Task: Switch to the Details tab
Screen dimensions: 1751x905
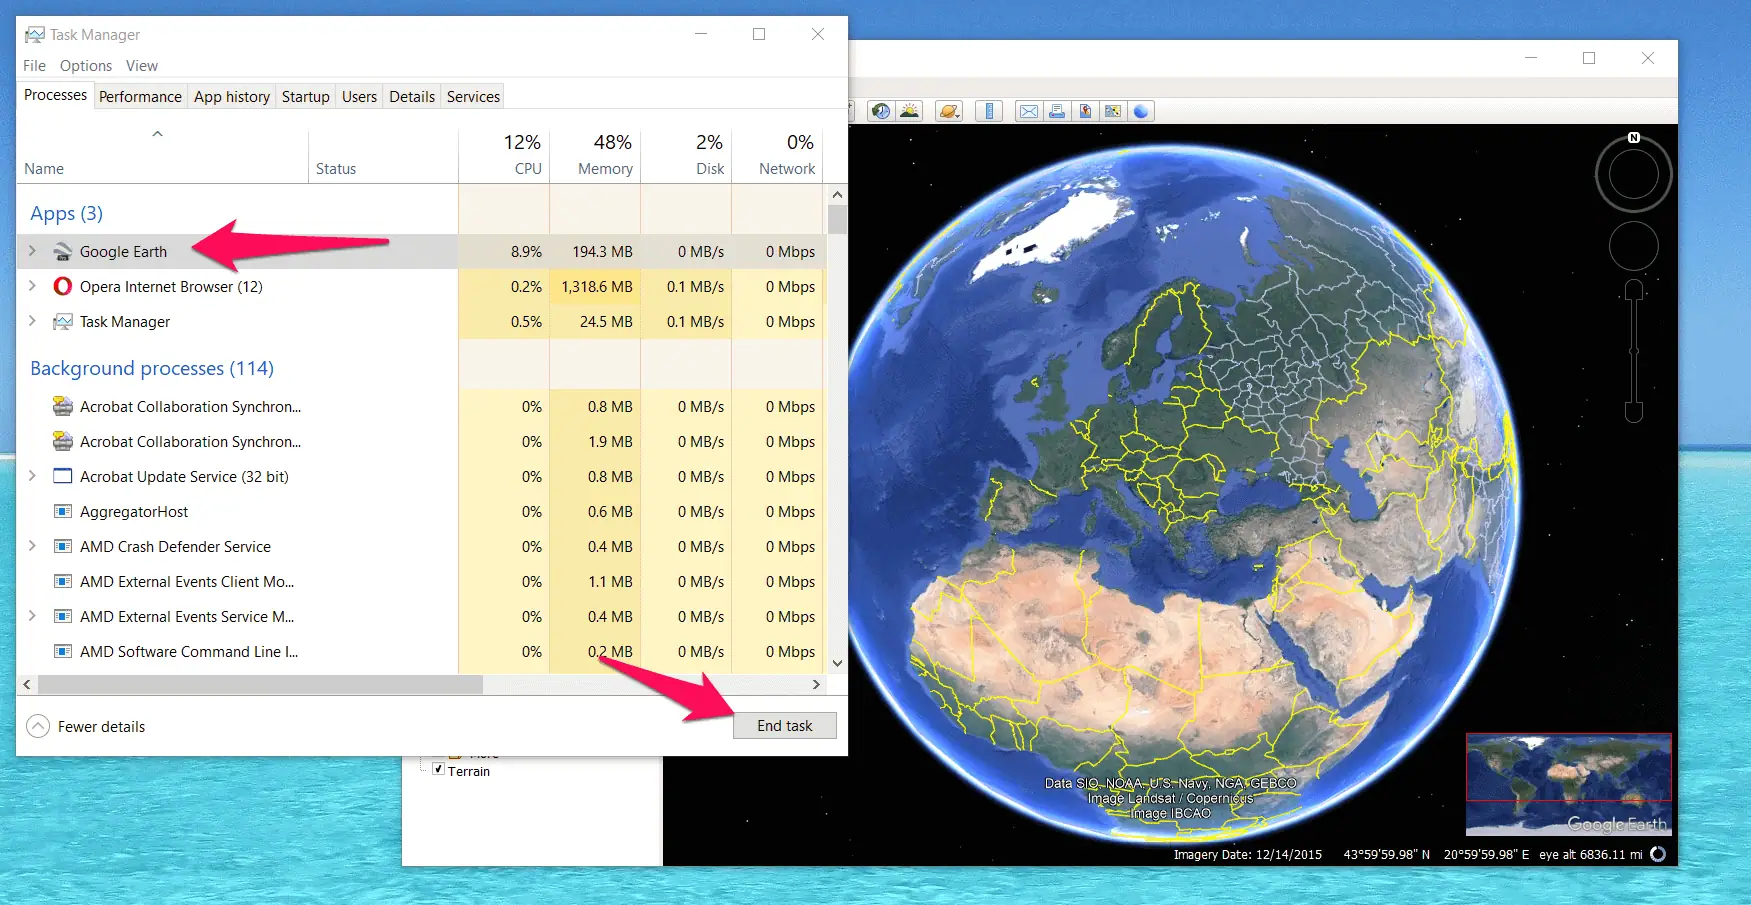Action: click(412, 97)
